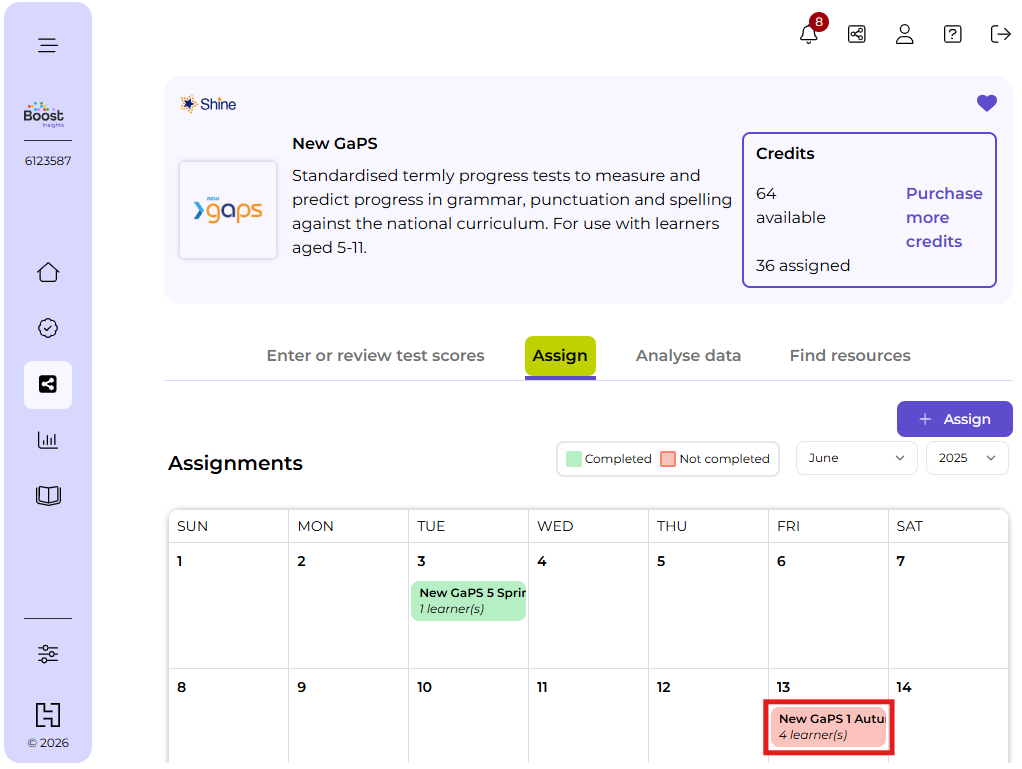Open the book resources sidebar icon
Image resolution: width=1022 pixels, height=769 pixels.
click(48, 496)
